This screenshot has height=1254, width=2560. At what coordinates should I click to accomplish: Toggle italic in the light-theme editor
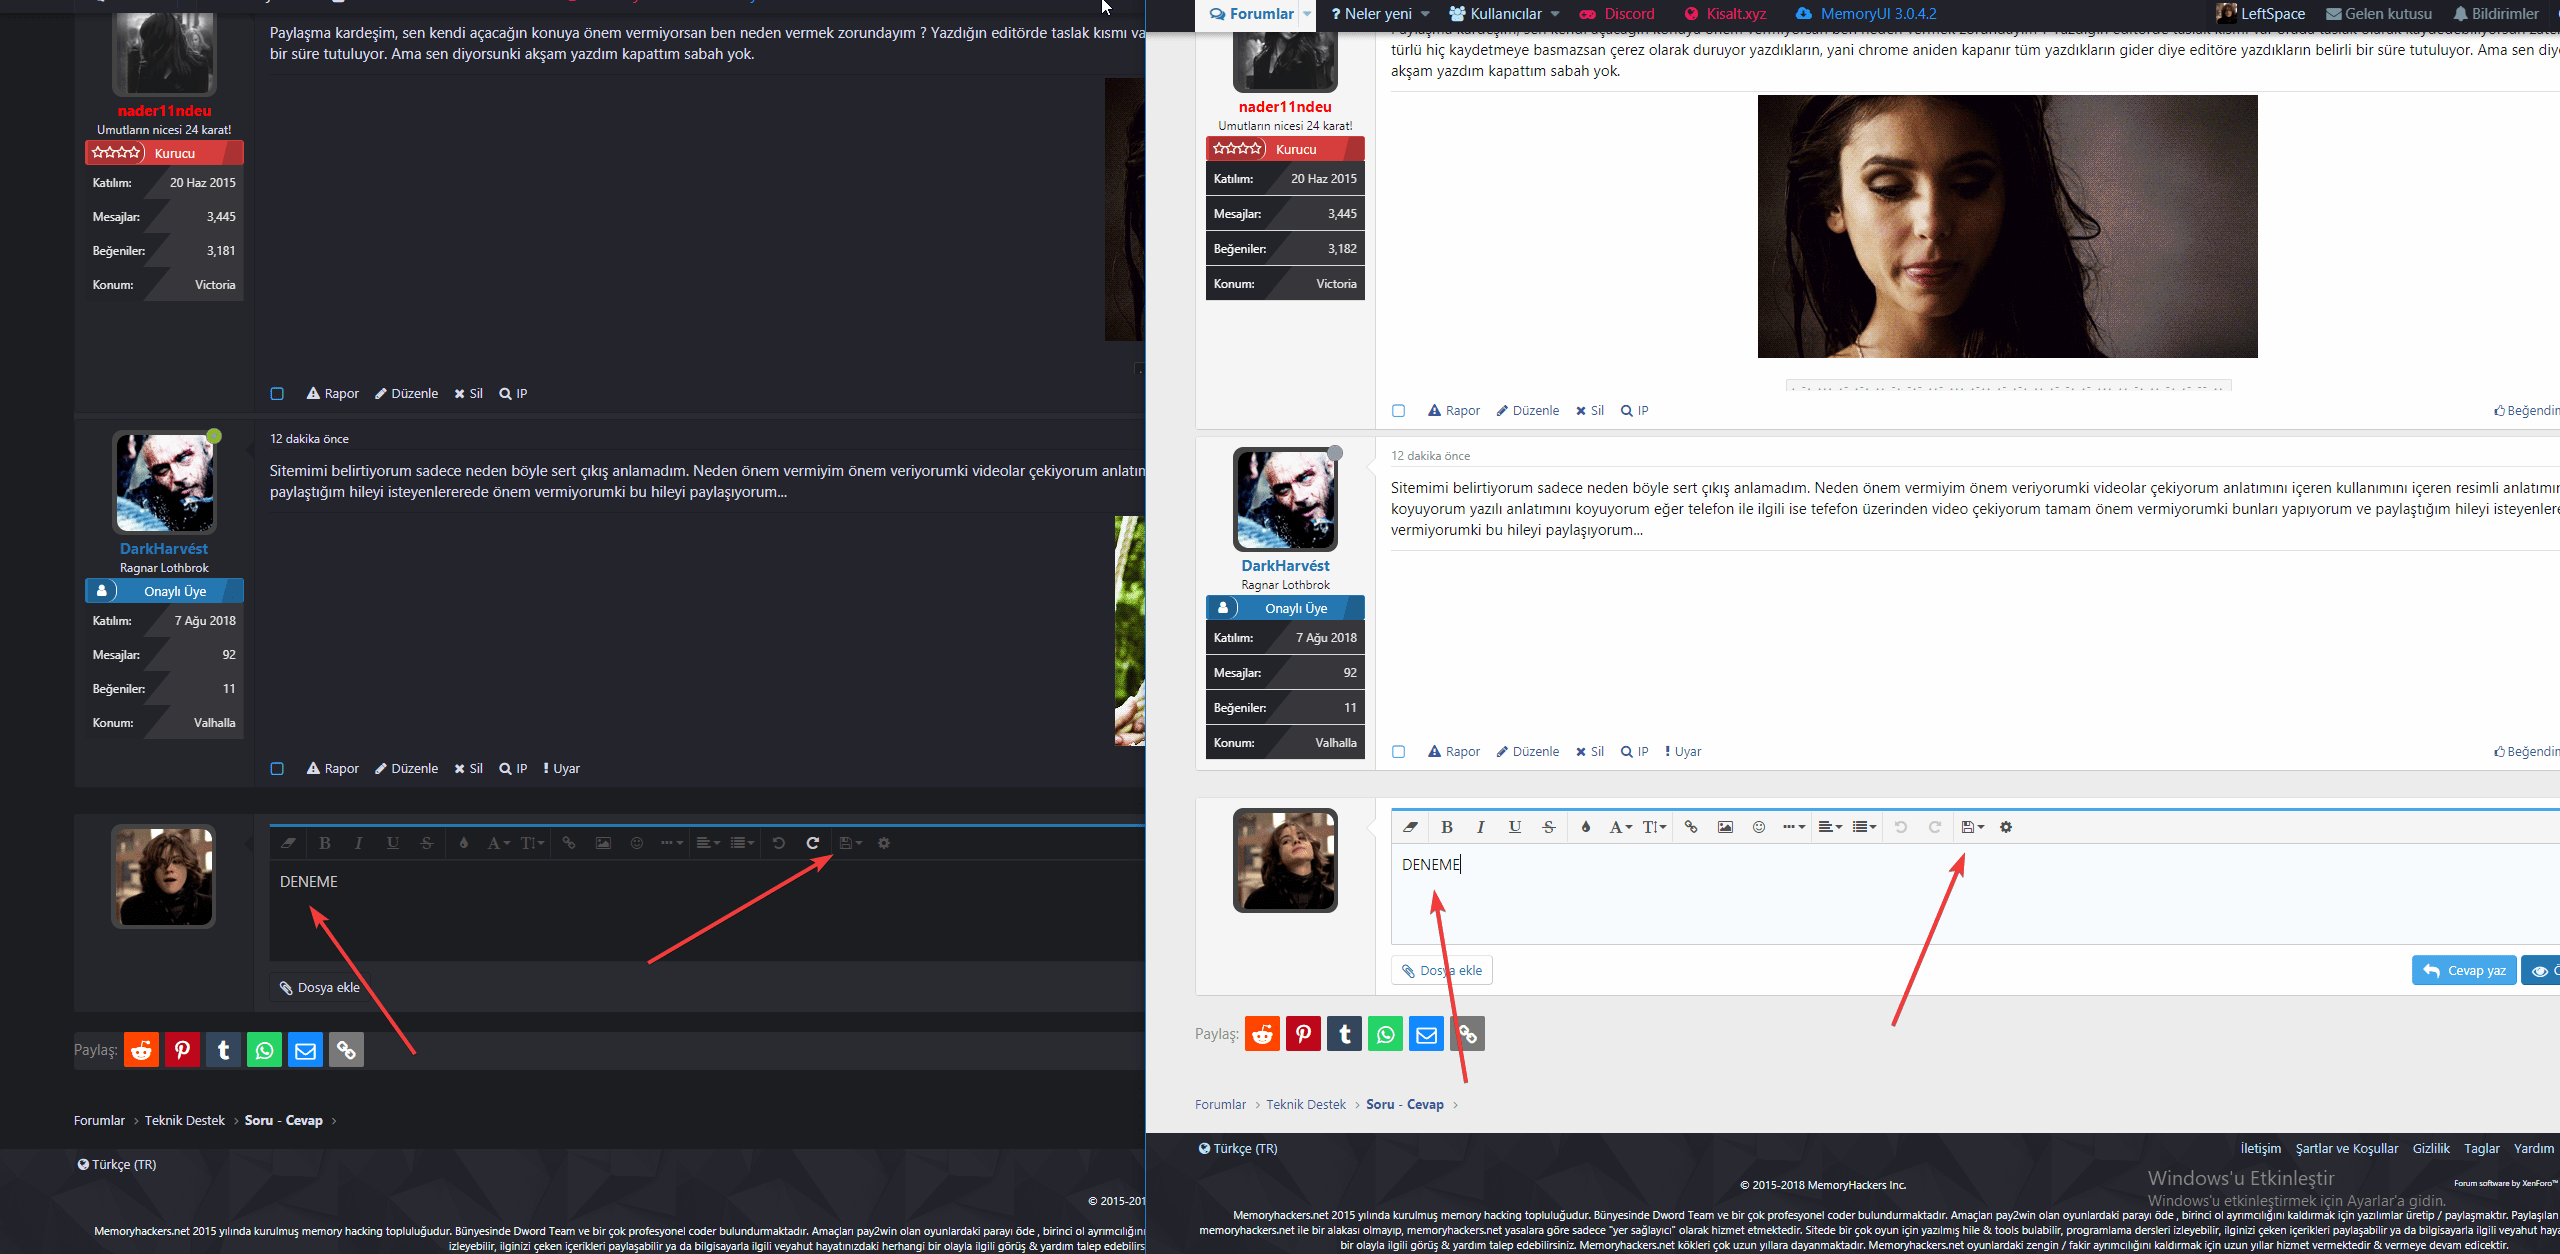(1480, 827)
